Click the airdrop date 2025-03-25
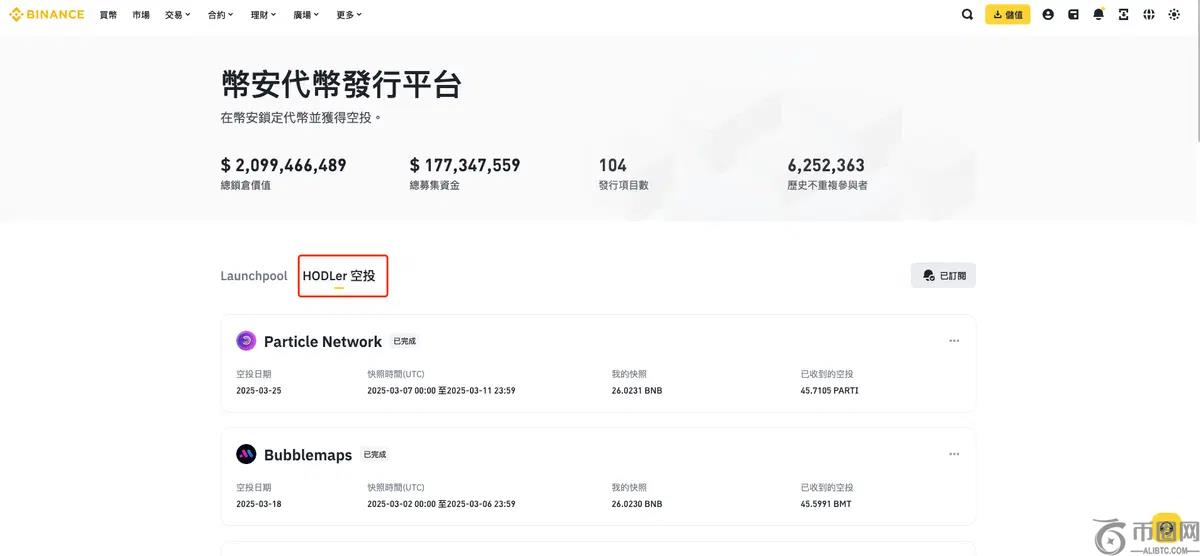This screenshot has height=556, width=1200. coord(259,391)
